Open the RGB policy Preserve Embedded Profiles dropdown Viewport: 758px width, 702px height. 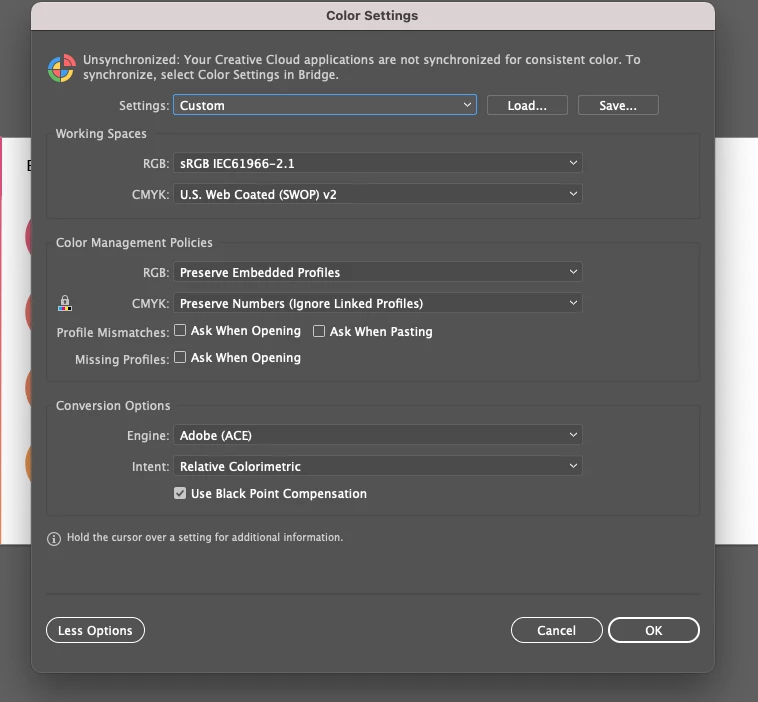[378, 272]
